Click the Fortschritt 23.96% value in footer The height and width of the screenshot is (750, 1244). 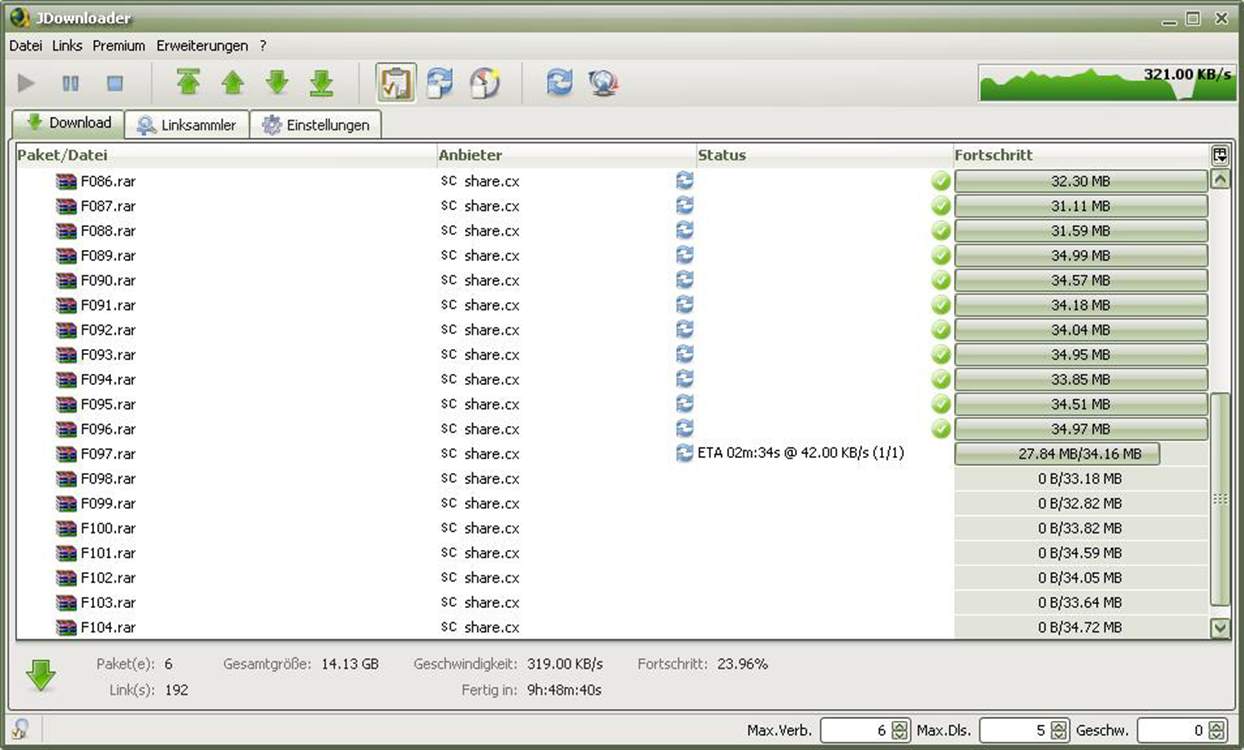[x=742, y=664]
